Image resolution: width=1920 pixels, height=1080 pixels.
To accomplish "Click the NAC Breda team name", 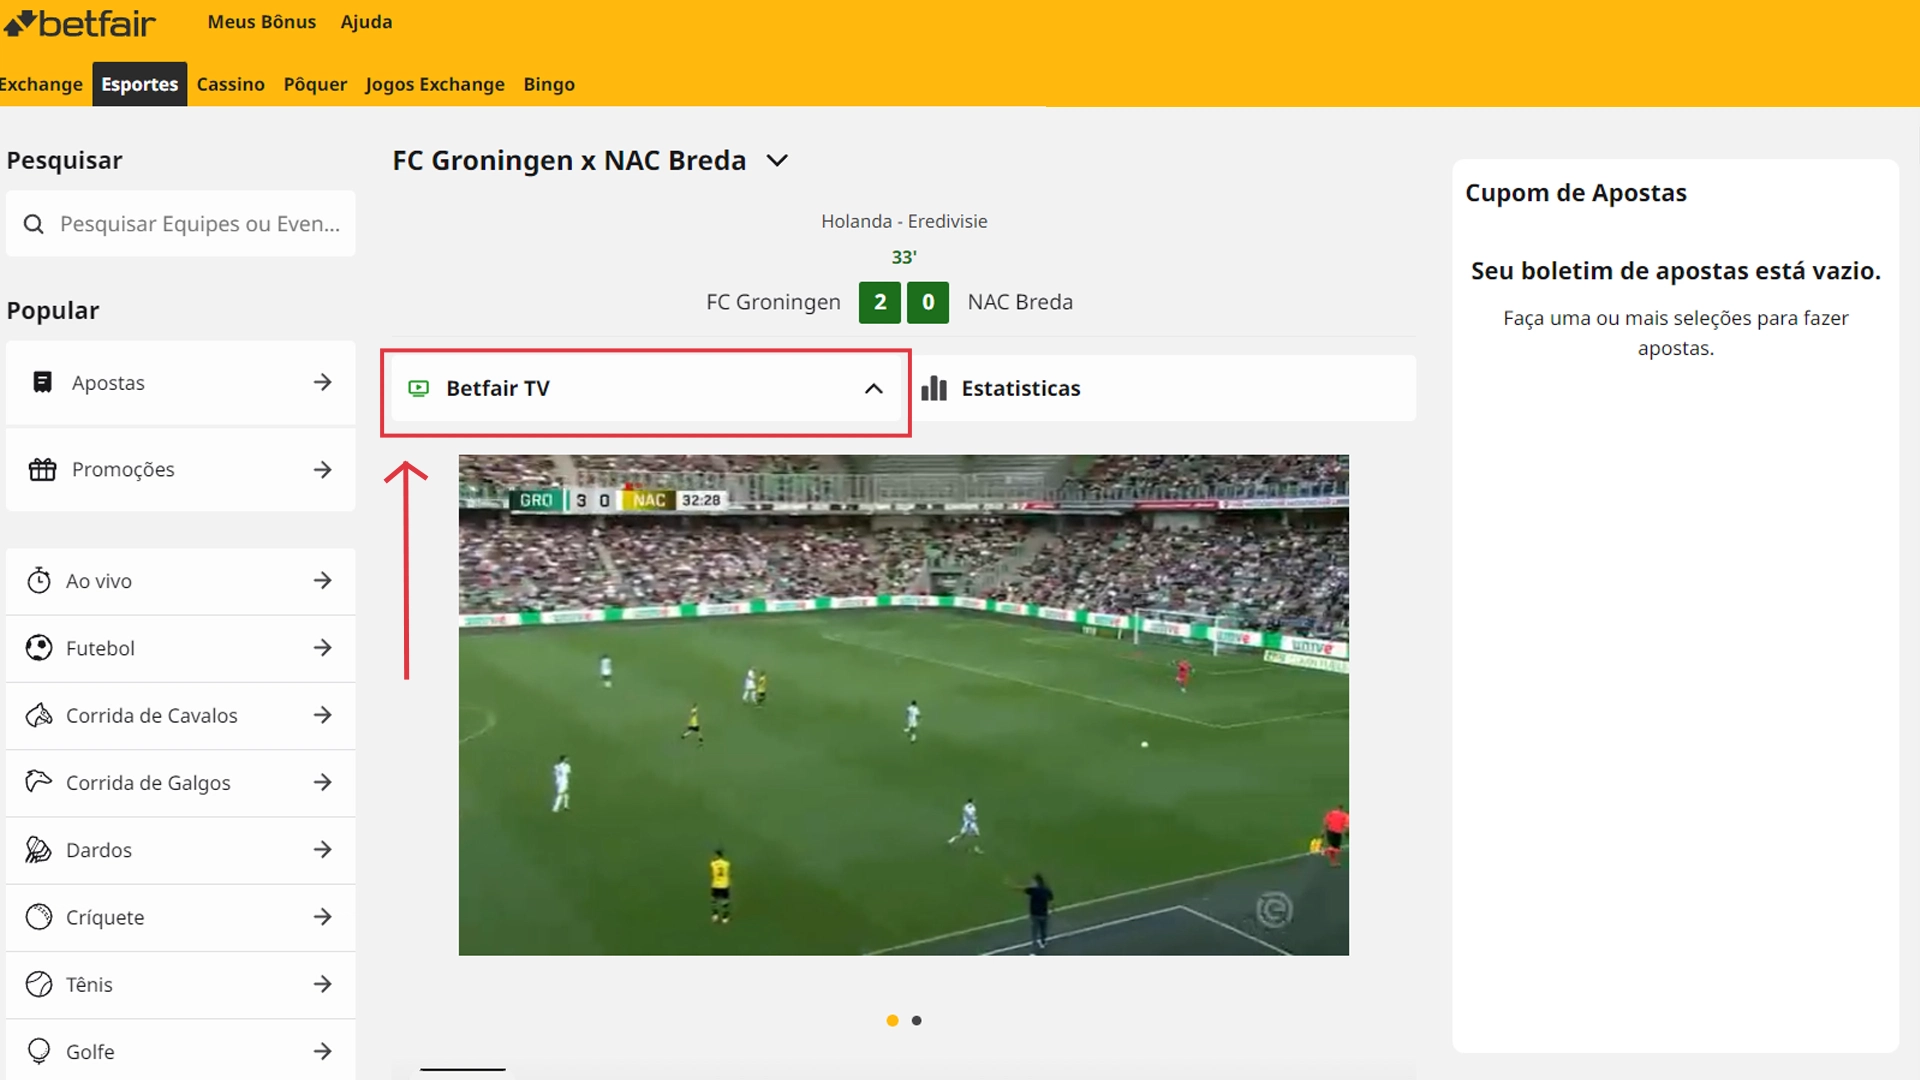I will coord(1020,302).
